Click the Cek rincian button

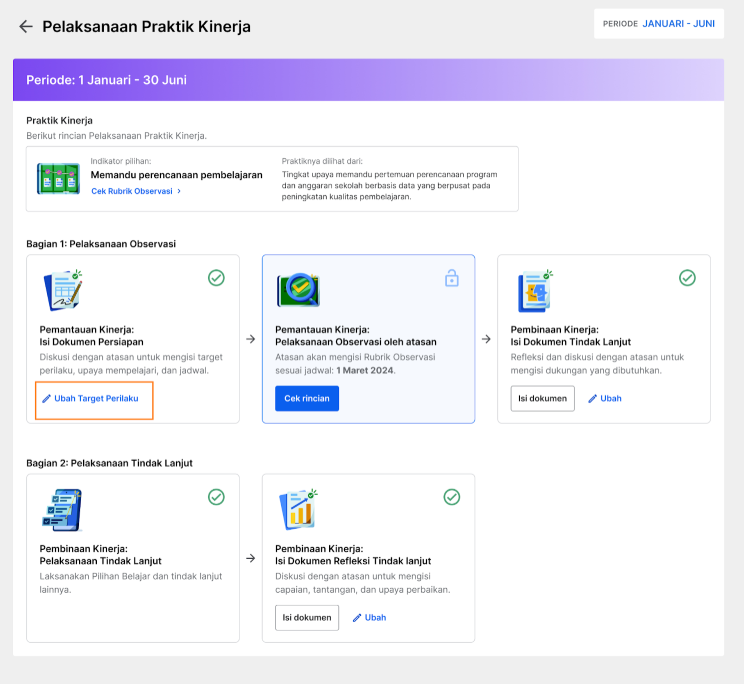pos(307,398)
